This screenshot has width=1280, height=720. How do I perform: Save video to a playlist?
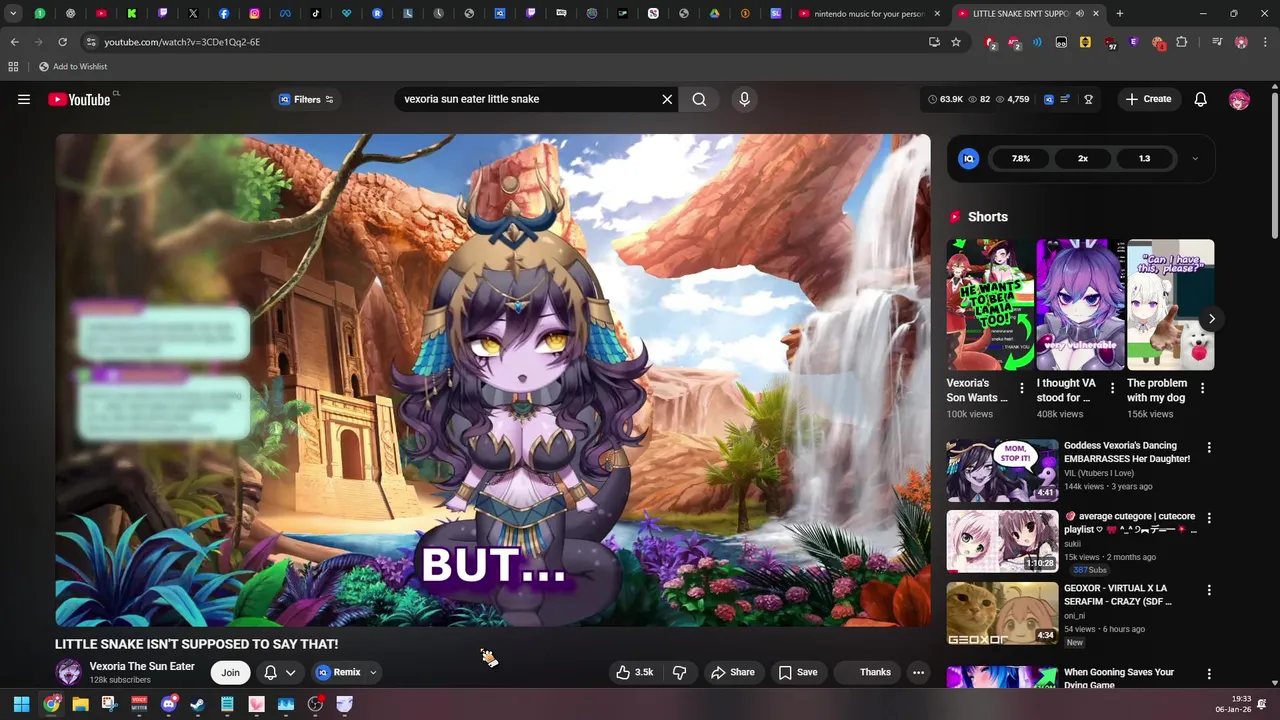[798, 672]
